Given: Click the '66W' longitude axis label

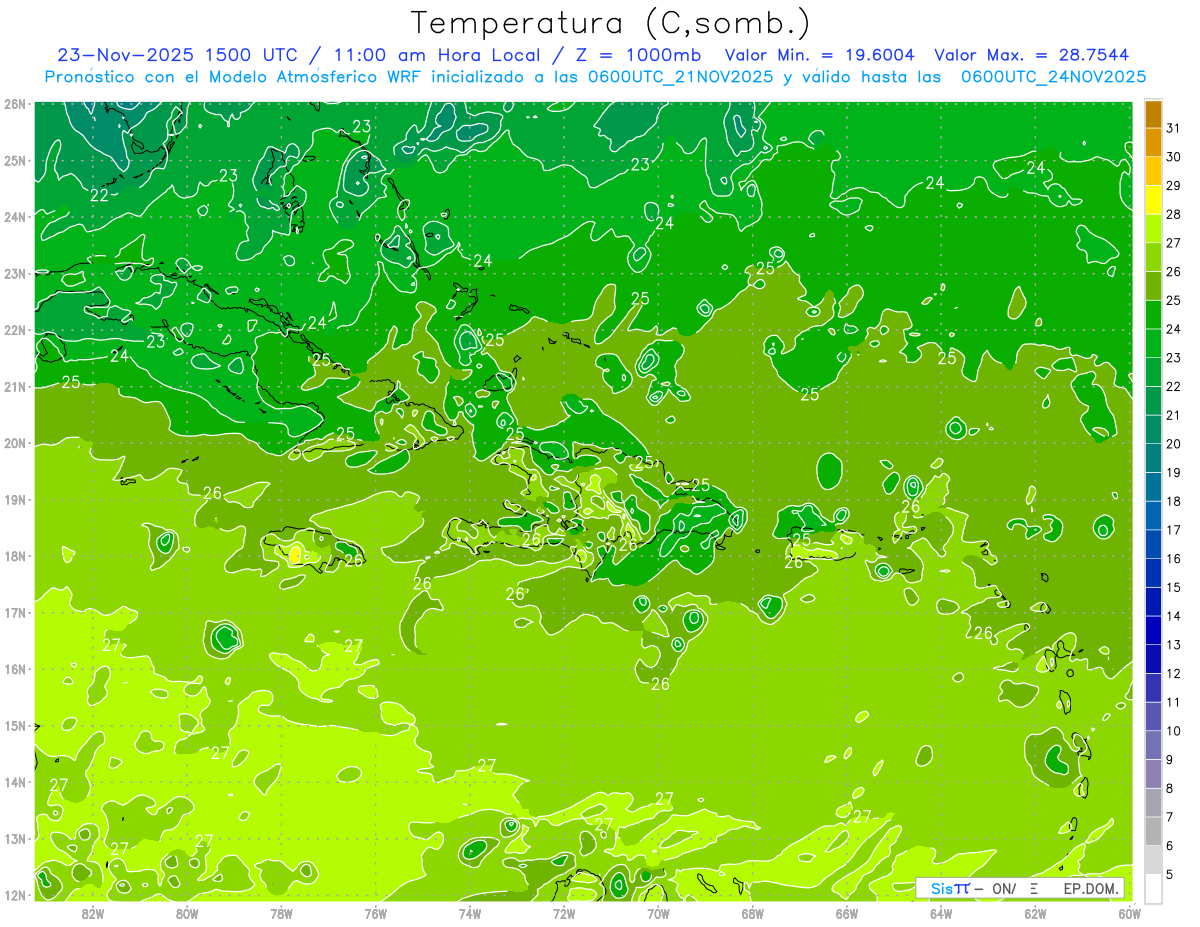Looking at the screenshot, I should tap(847, 912).
